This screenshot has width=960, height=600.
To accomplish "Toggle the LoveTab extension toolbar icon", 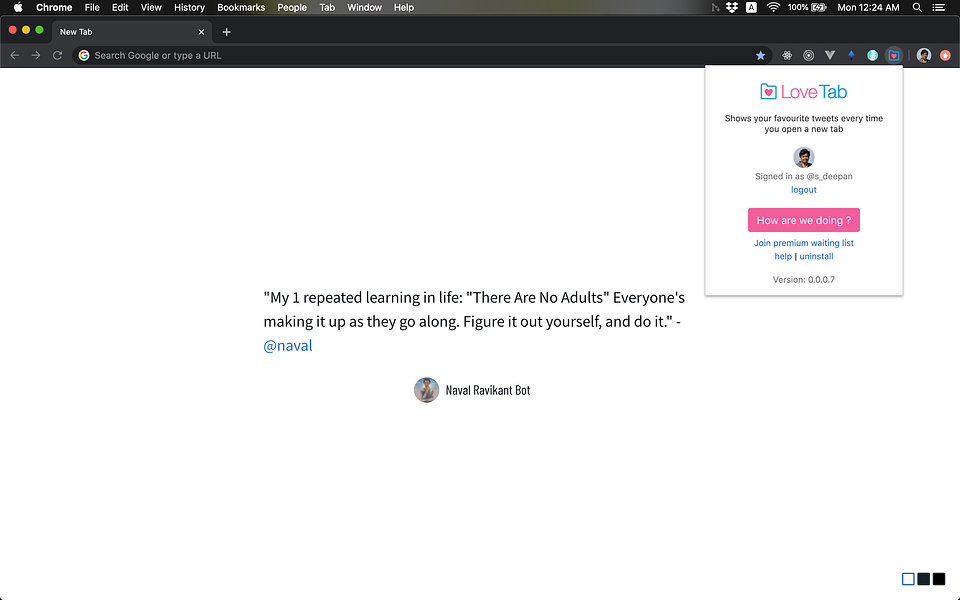I will point(894,56).
